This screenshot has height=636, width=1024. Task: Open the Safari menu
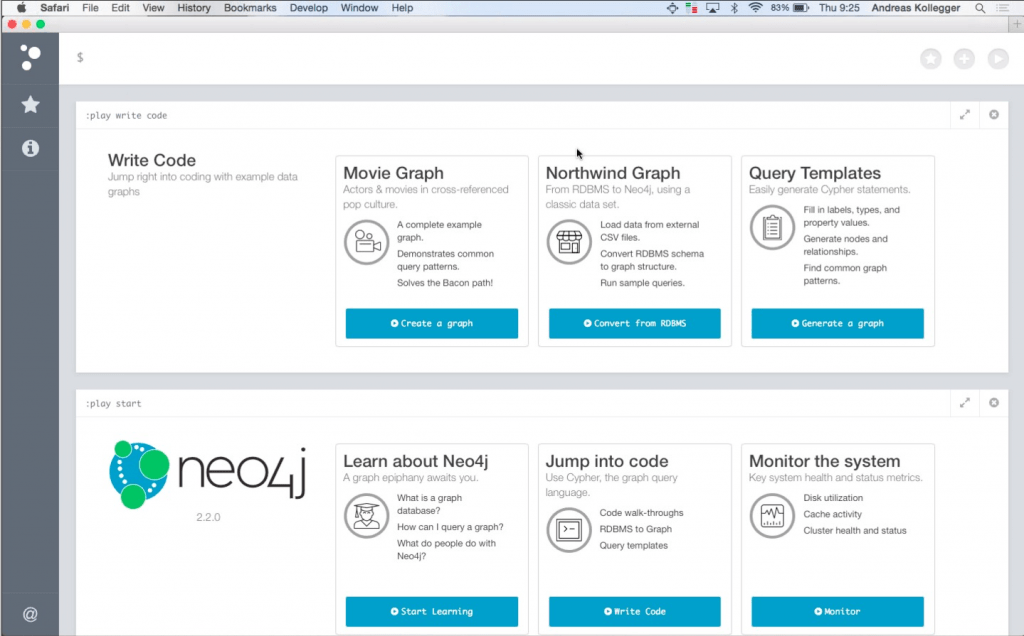[x=54, y=8]
